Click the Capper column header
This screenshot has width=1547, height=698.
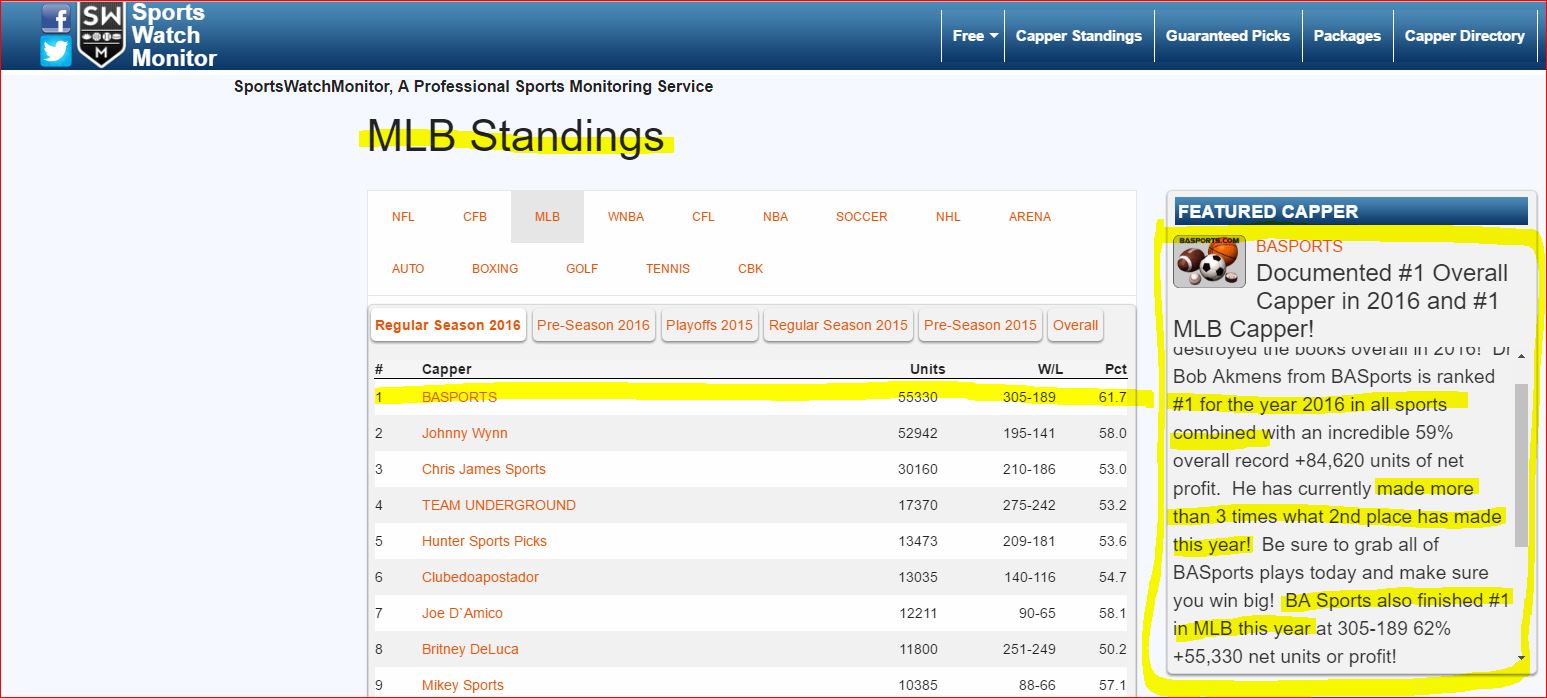click(447, 369)
